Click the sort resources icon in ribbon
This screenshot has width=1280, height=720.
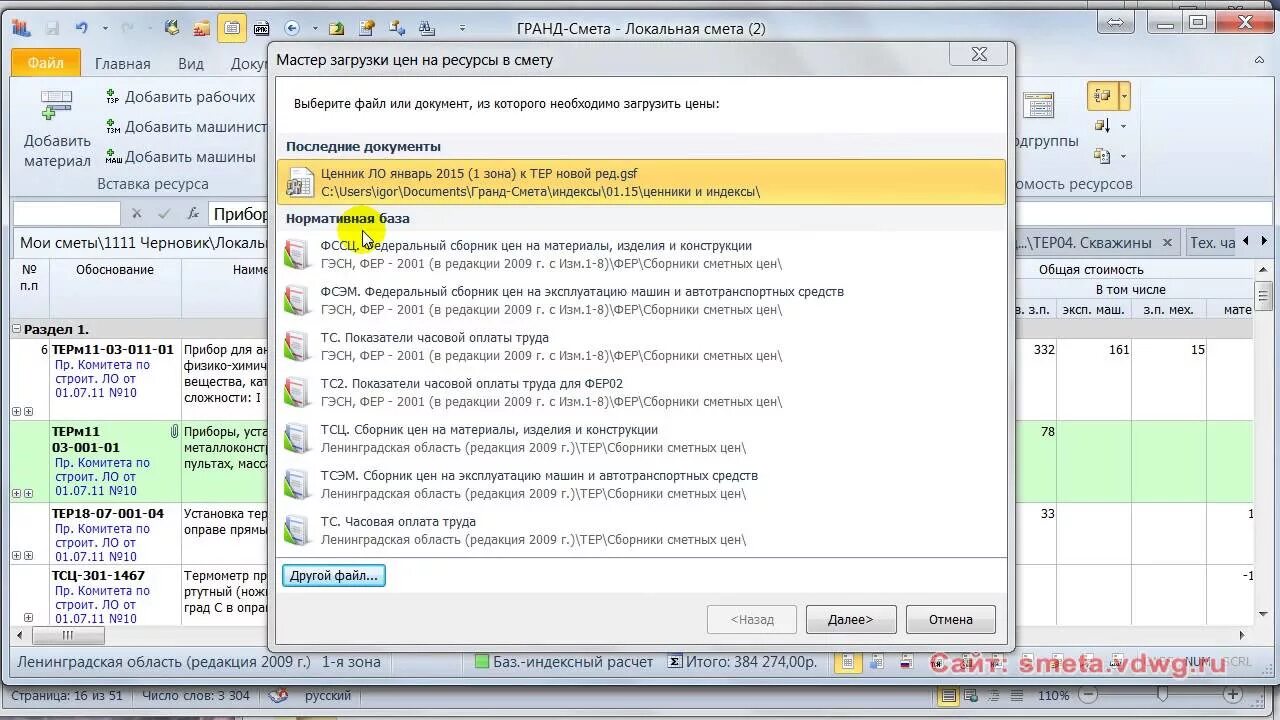[x=1103, y=126]
